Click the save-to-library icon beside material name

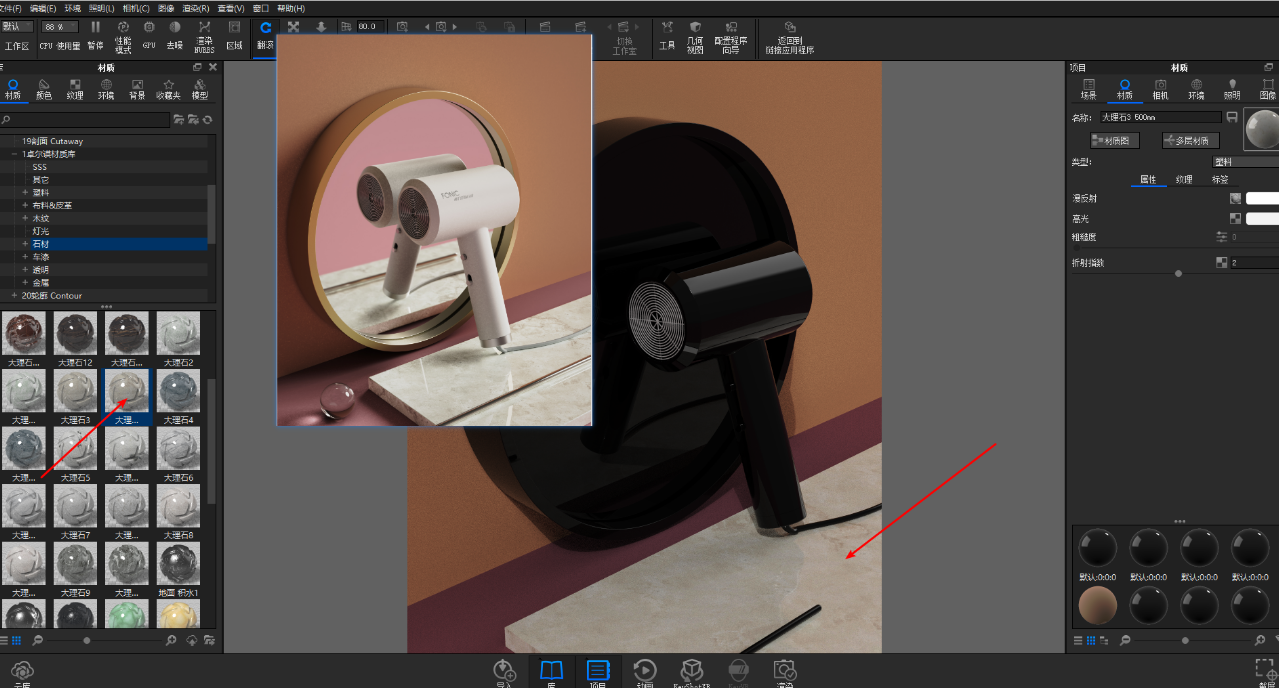[x=1232, y=117]
